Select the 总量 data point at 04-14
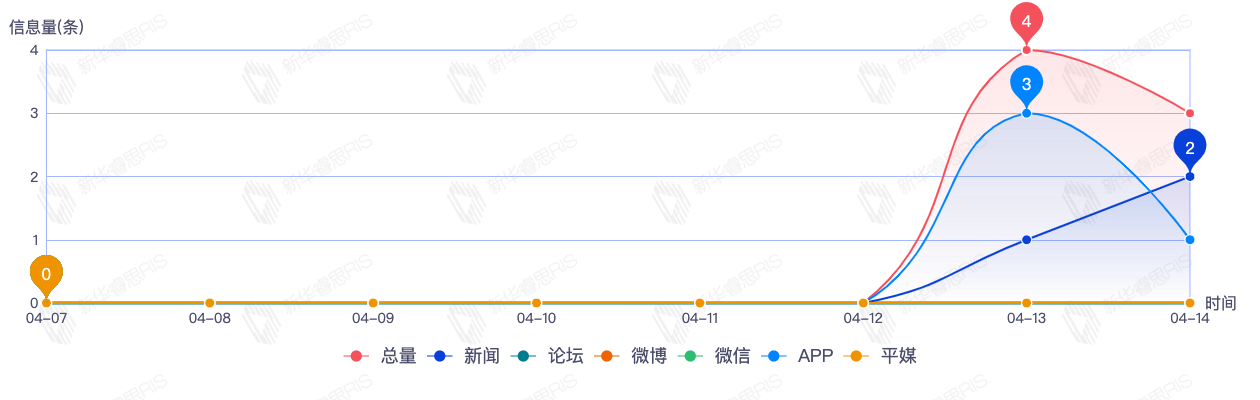Image resolution: width=1260 pixels, height=400 pixels. coord(1189,113)
